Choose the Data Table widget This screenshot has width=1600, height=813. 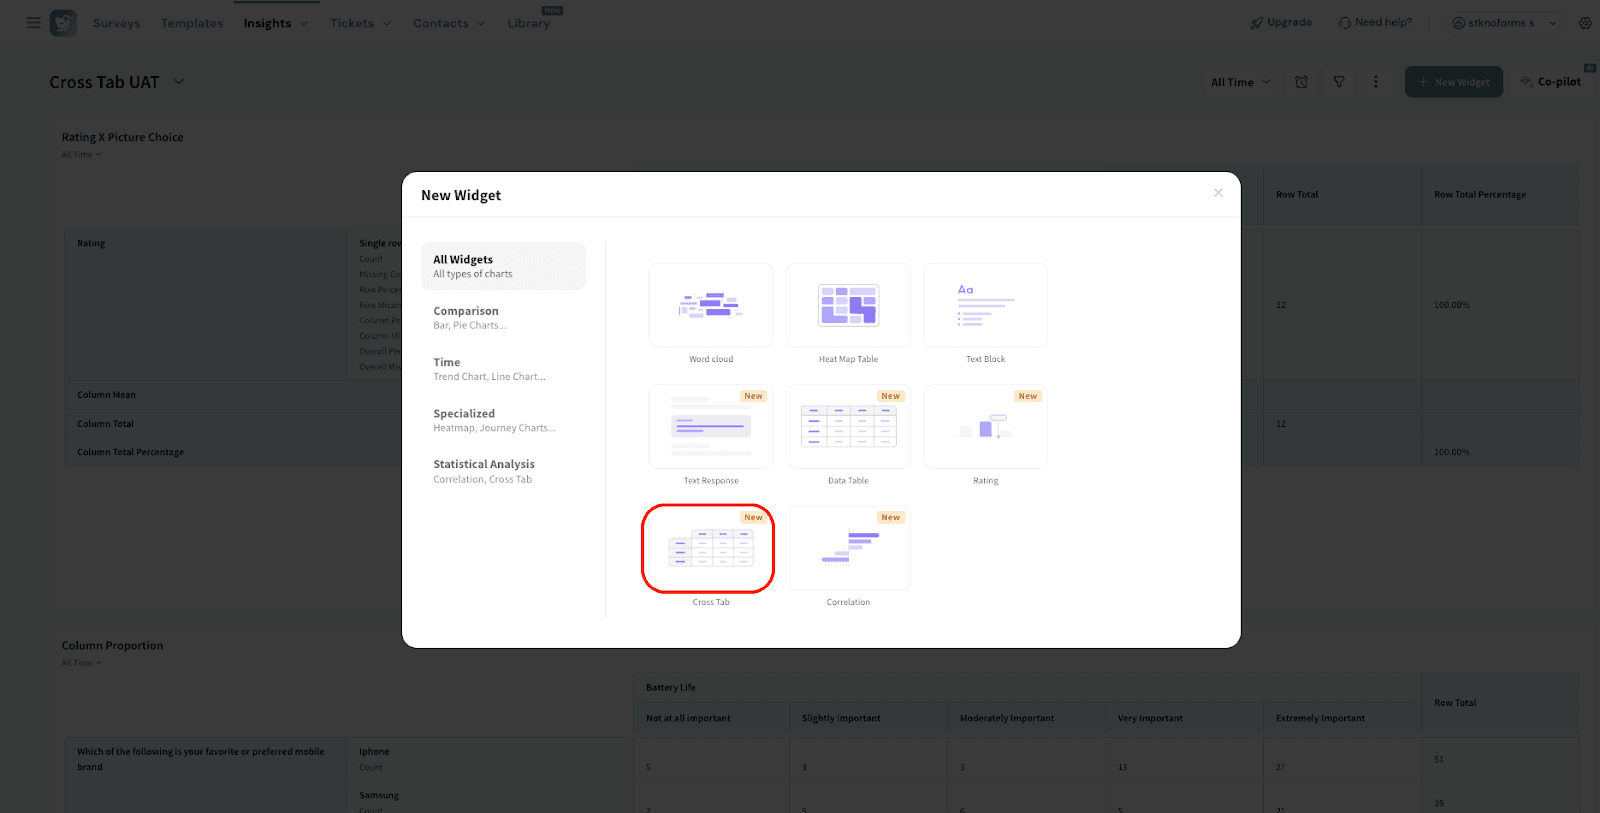pyautogui.click(x=848, y=427)
